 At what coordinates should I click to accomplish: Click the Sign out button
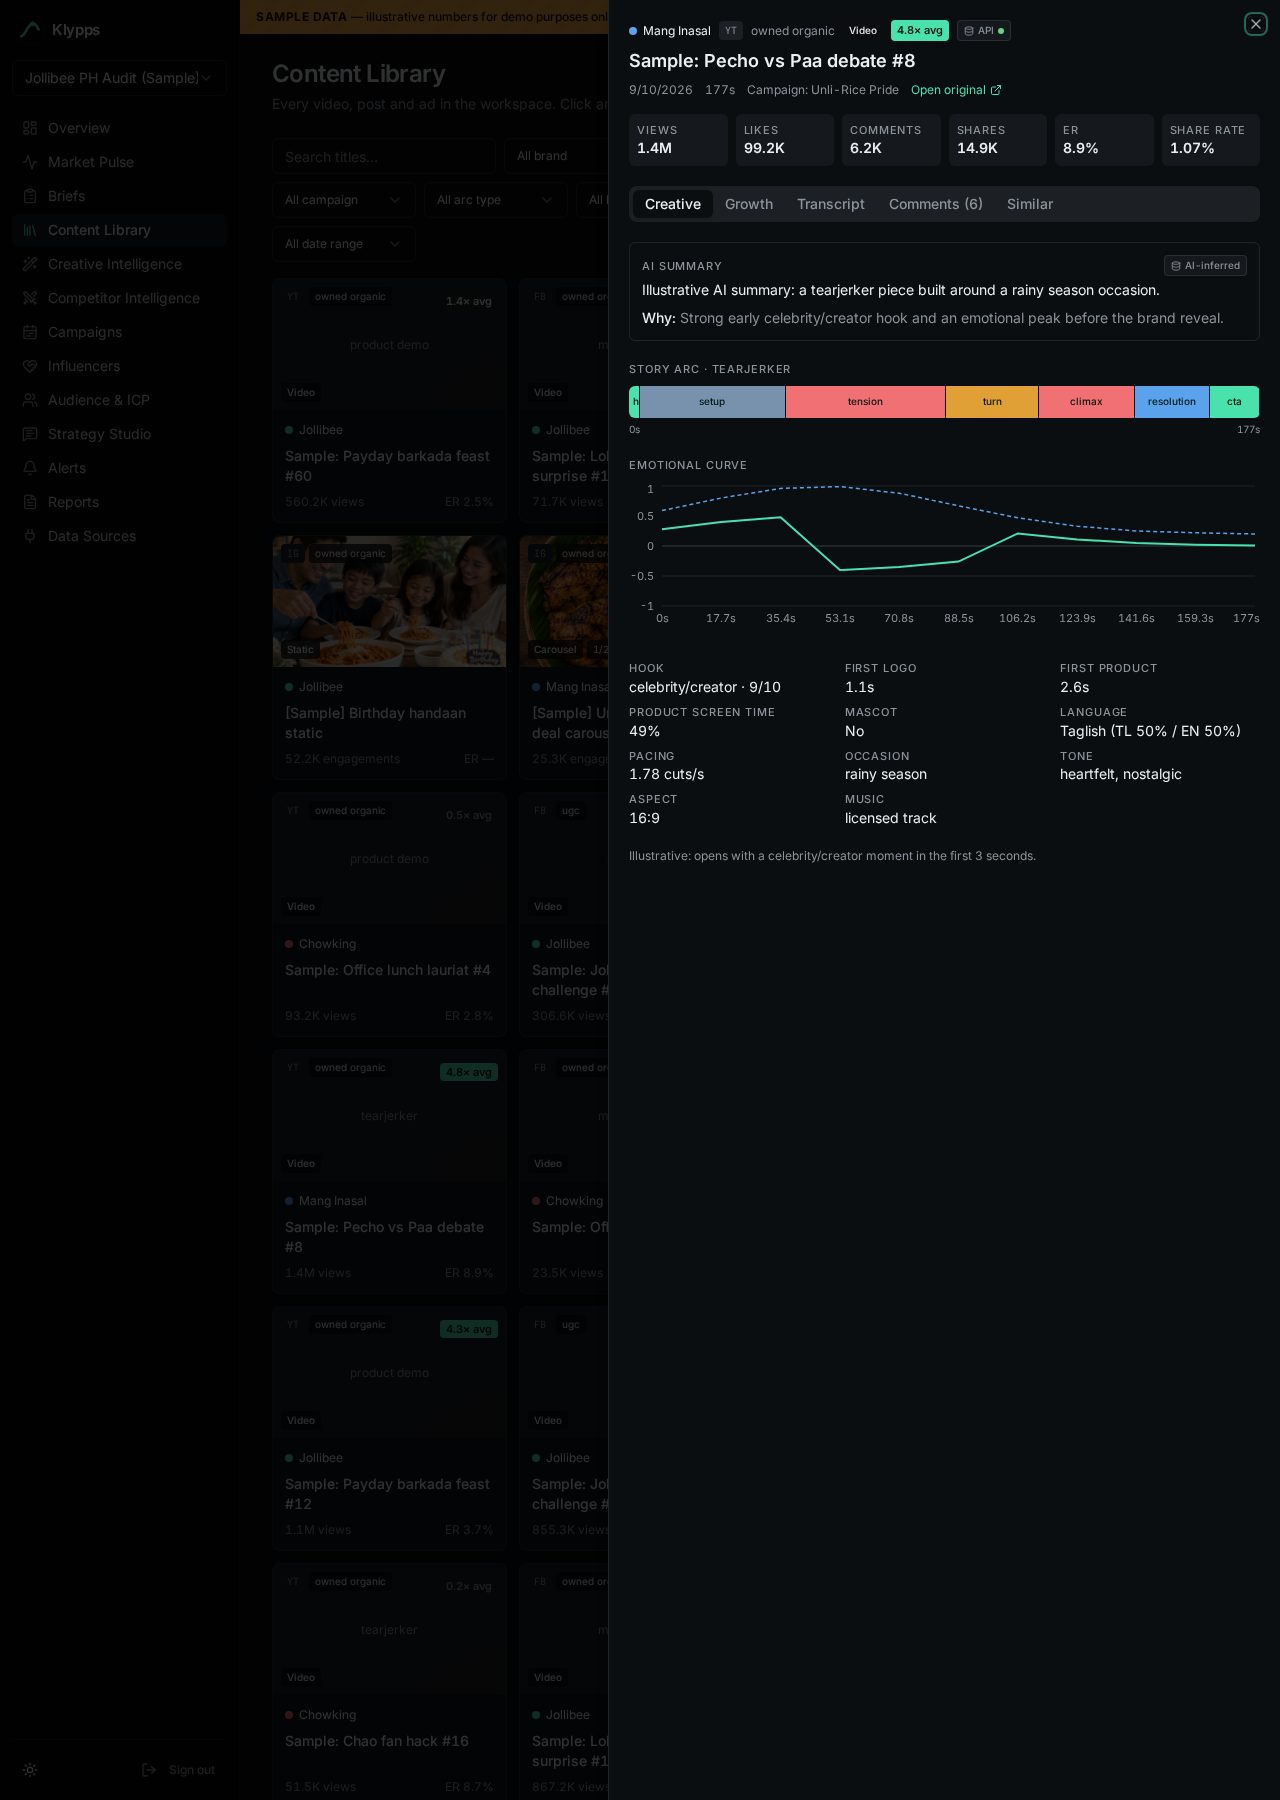[x=179, y=1770]
